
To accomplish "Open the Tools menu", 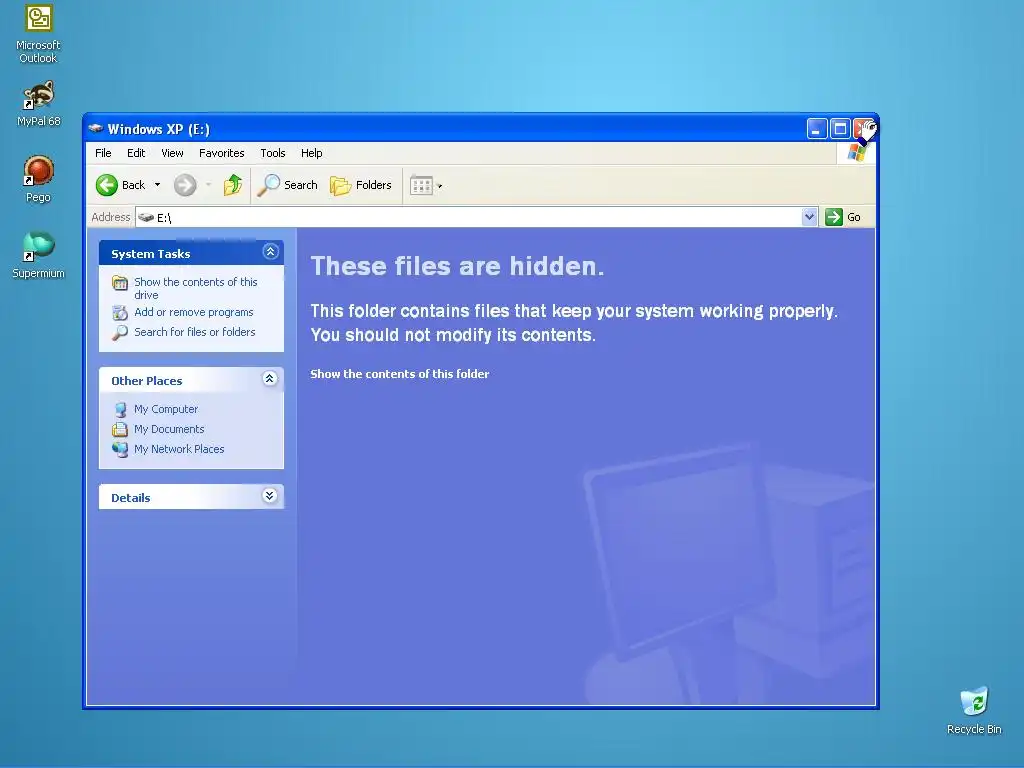I will [273, 153].
